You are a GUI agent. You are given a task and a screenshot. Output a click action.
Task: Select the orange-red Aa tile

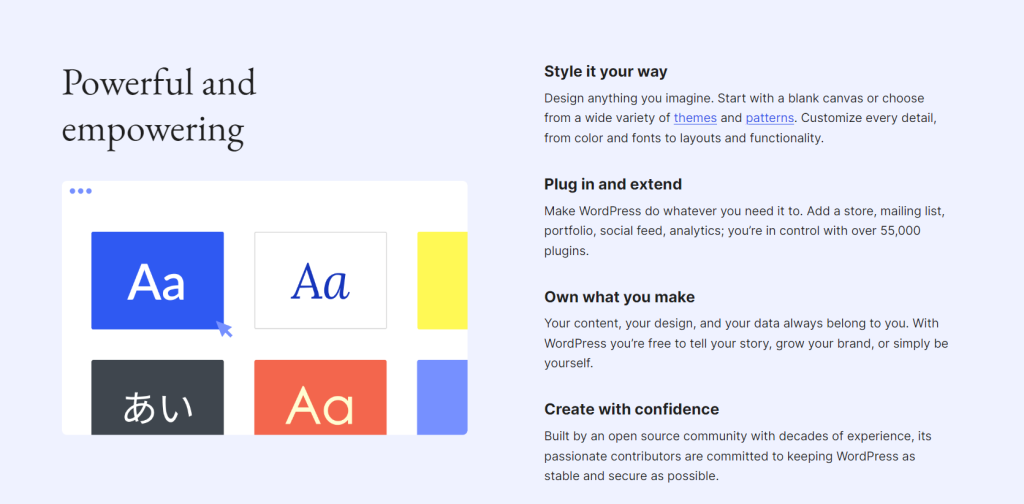(x=320, y=397)
